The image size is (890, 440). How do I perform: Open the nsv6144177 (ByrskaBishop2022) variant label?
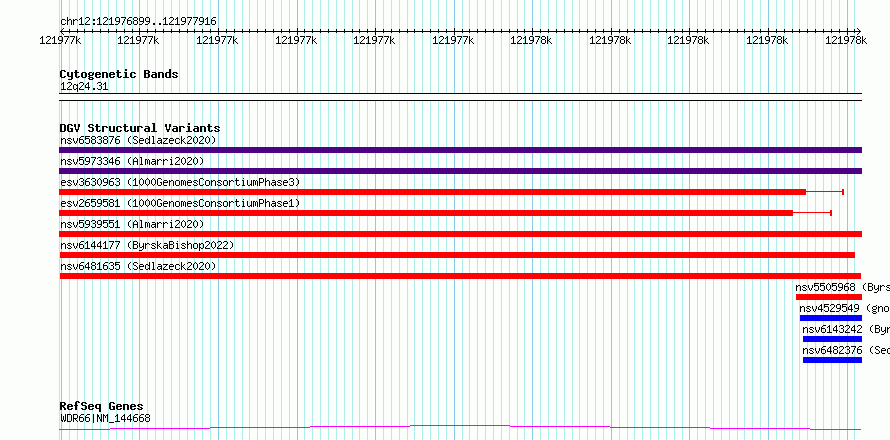(x=146, y=245)
